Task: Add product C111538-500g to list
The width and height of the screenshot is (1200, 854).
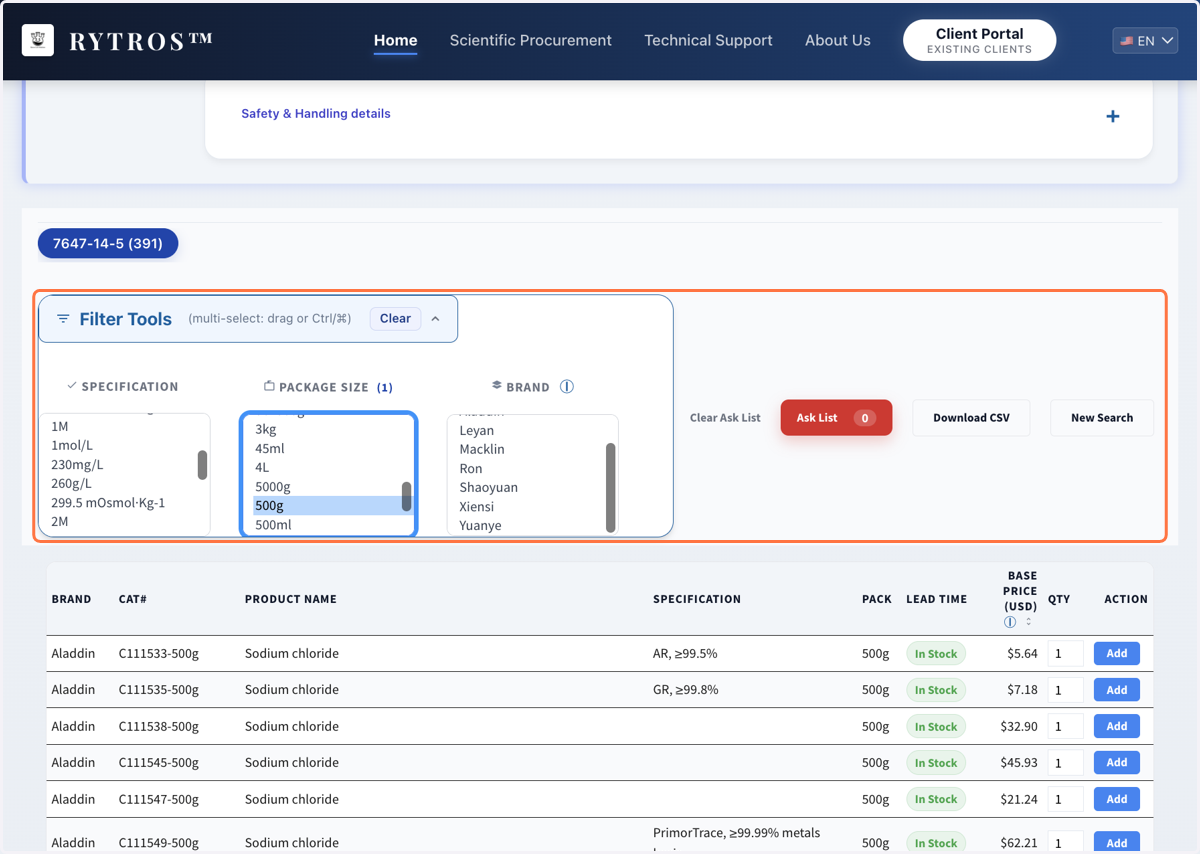Action: pyautogui.click(x=1117, y=726)
